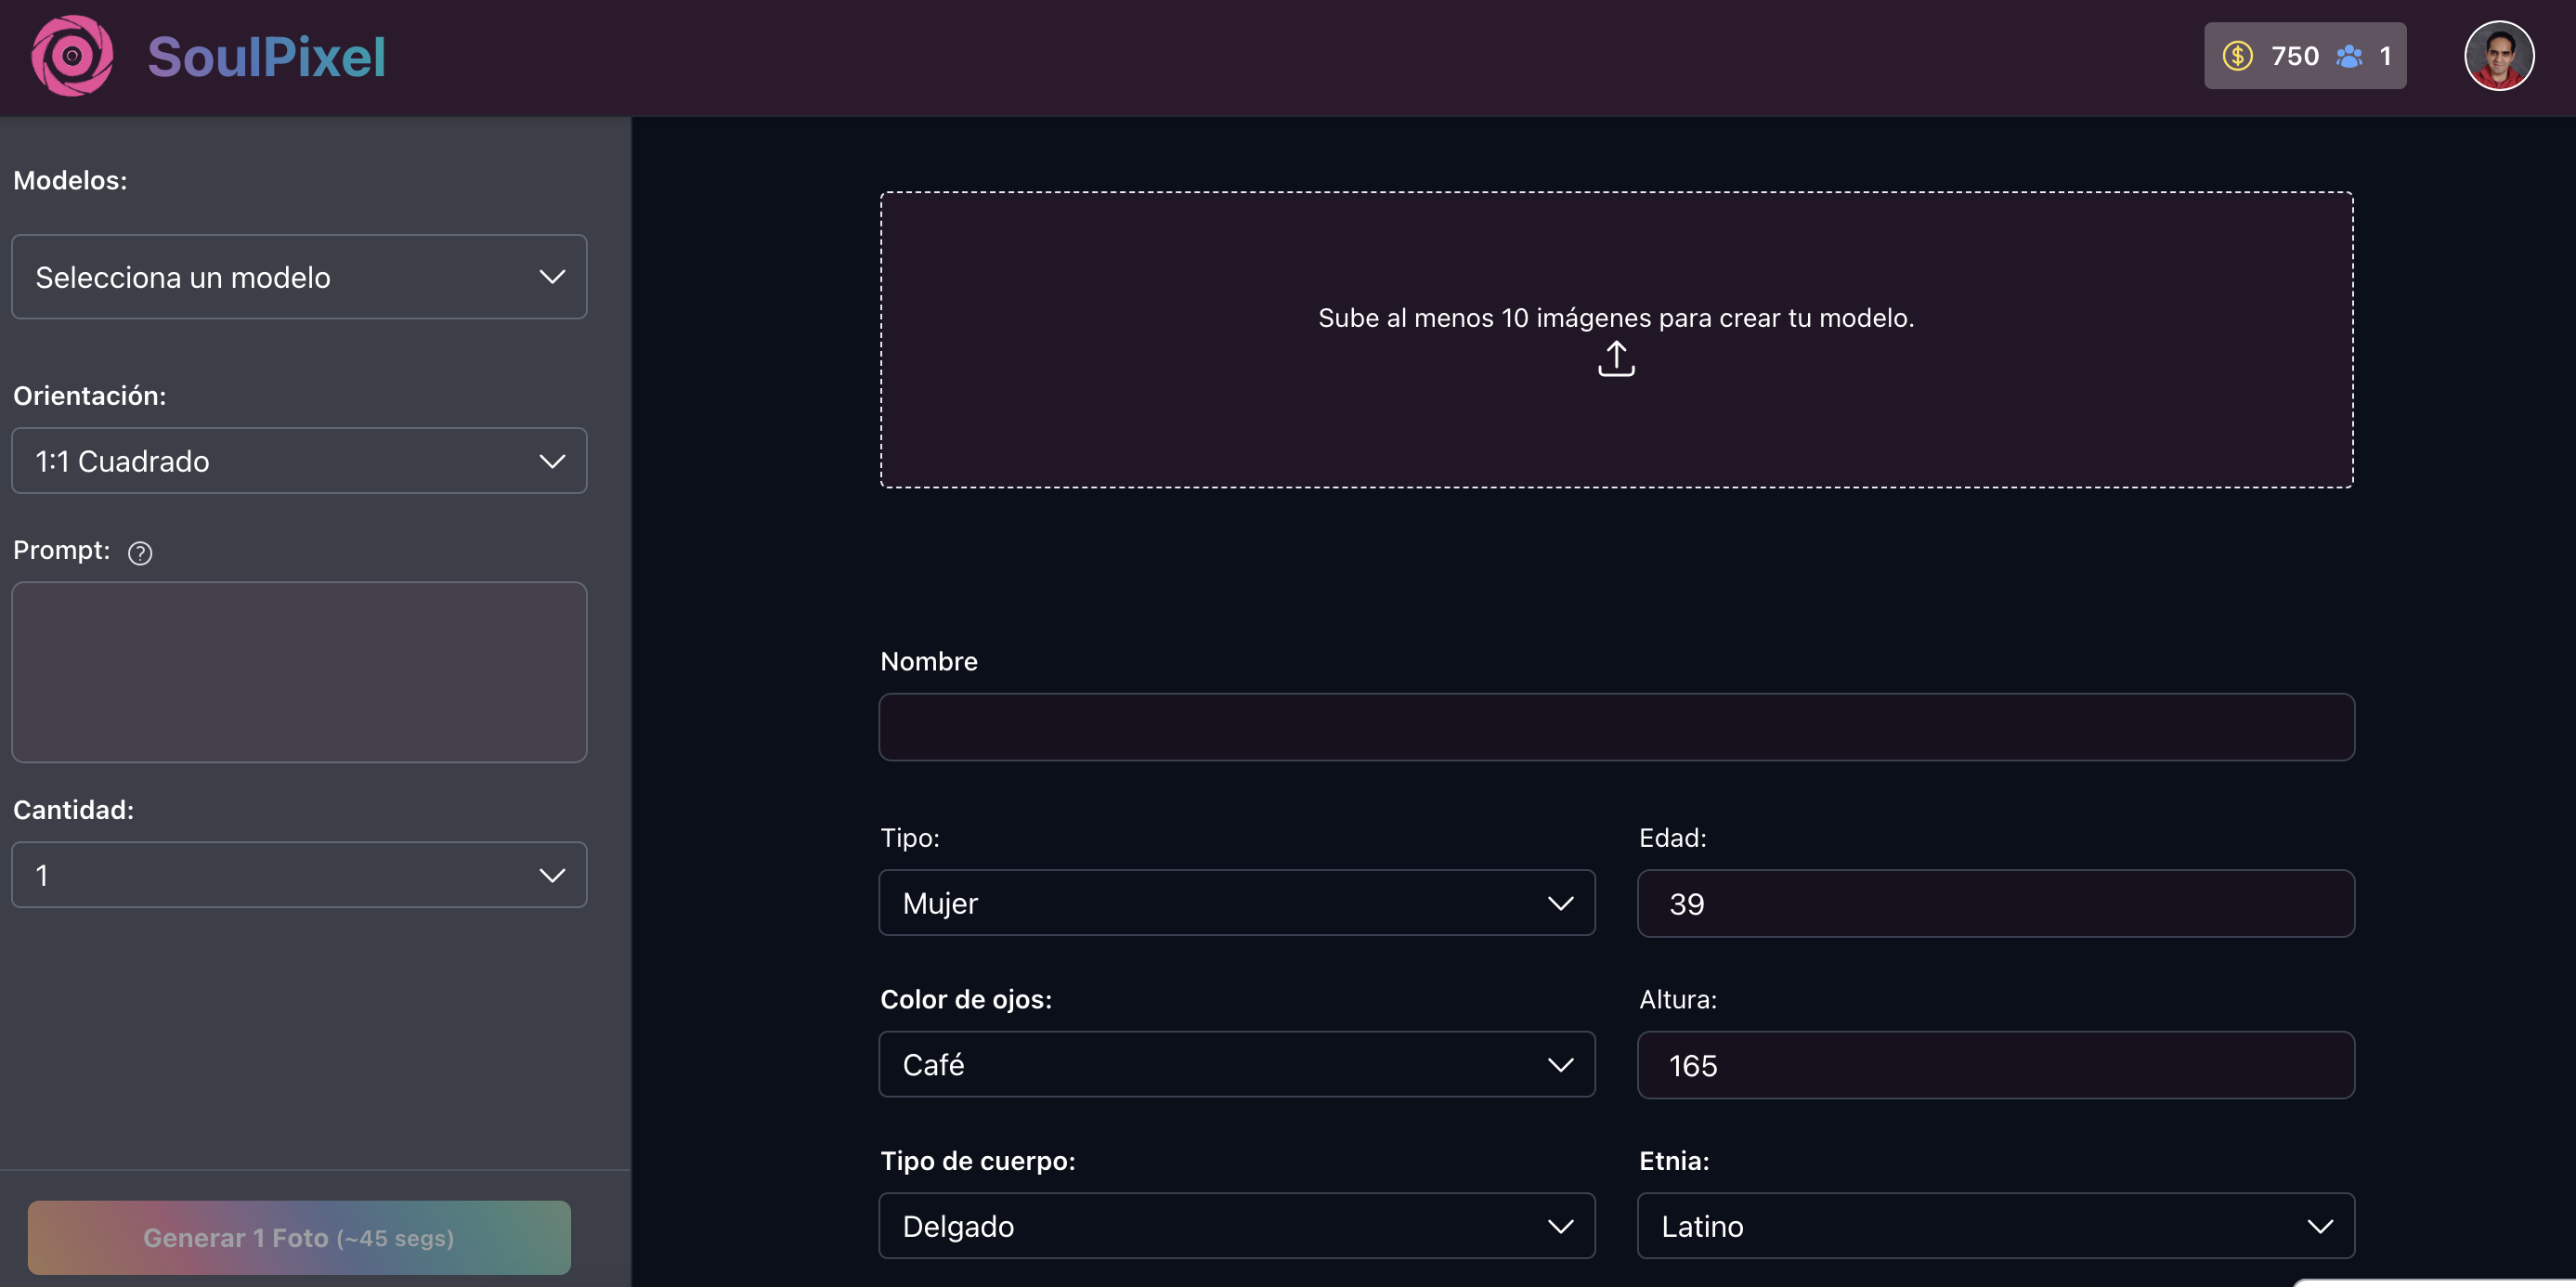Click the upload arrow icon
The image size is (2576, 1287).
tap(1616, 359)
